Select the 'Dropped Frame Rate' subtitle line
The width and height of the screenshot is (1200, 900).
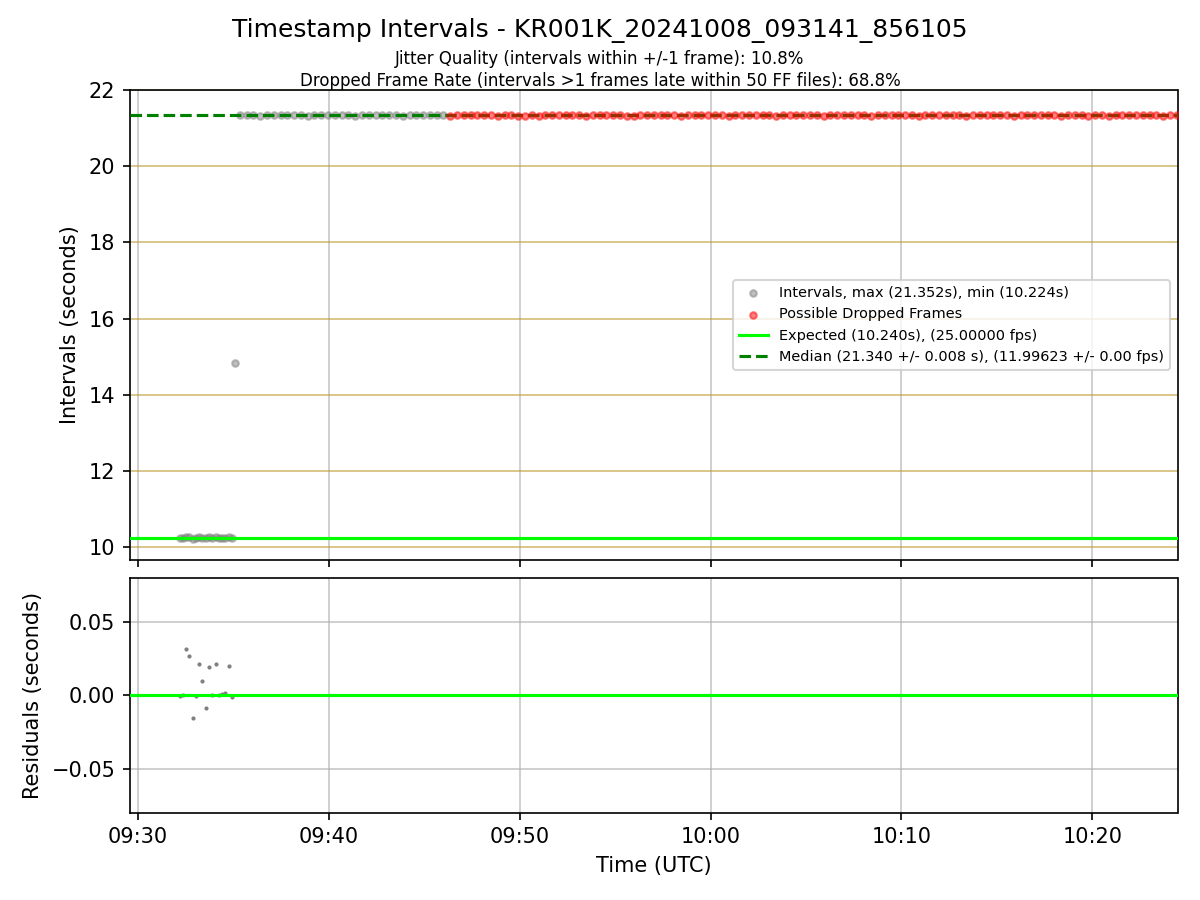(x=599, y=80)
